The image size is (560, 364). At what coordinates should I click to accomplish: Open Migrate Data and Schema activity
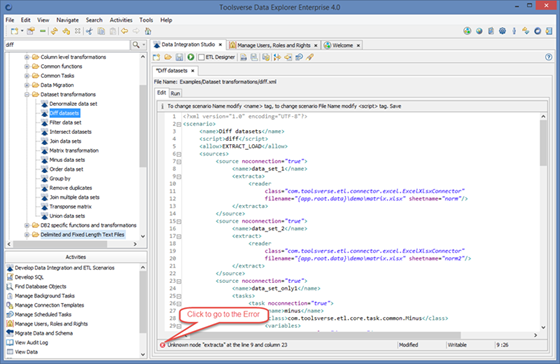click(x=44, y=333)
